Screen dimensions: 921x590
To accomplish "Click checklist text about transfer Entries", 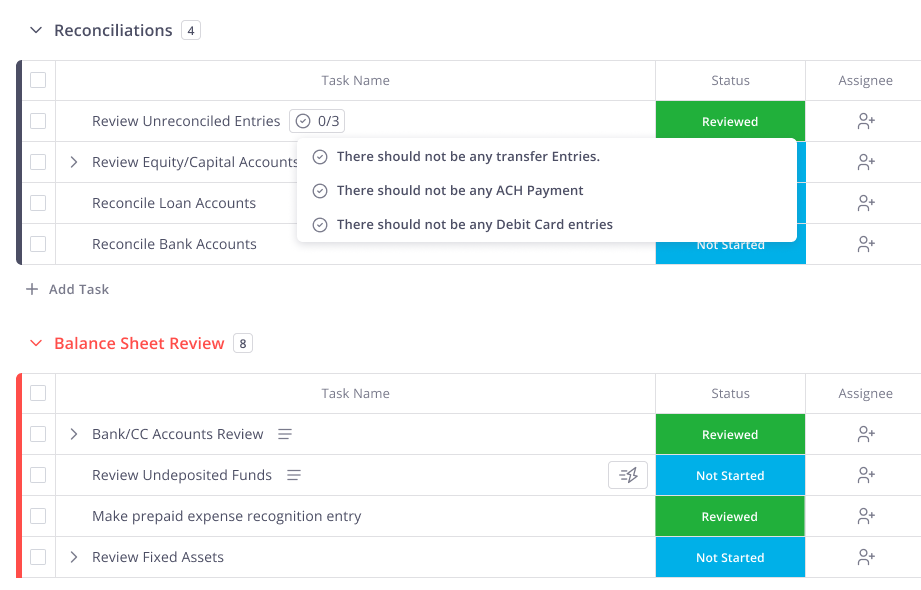I will (468, 157).
